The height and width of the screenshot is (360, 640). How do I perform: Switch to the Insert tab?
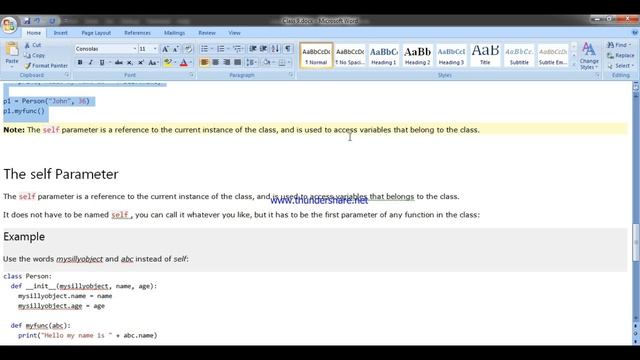pyautogui.click(x=61, y=33)
